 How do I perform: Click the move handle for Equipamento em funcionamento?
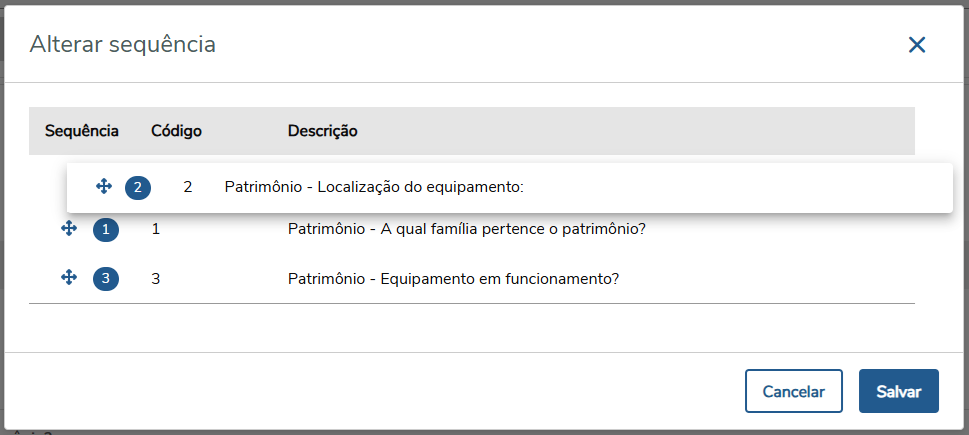pos(69,277)
